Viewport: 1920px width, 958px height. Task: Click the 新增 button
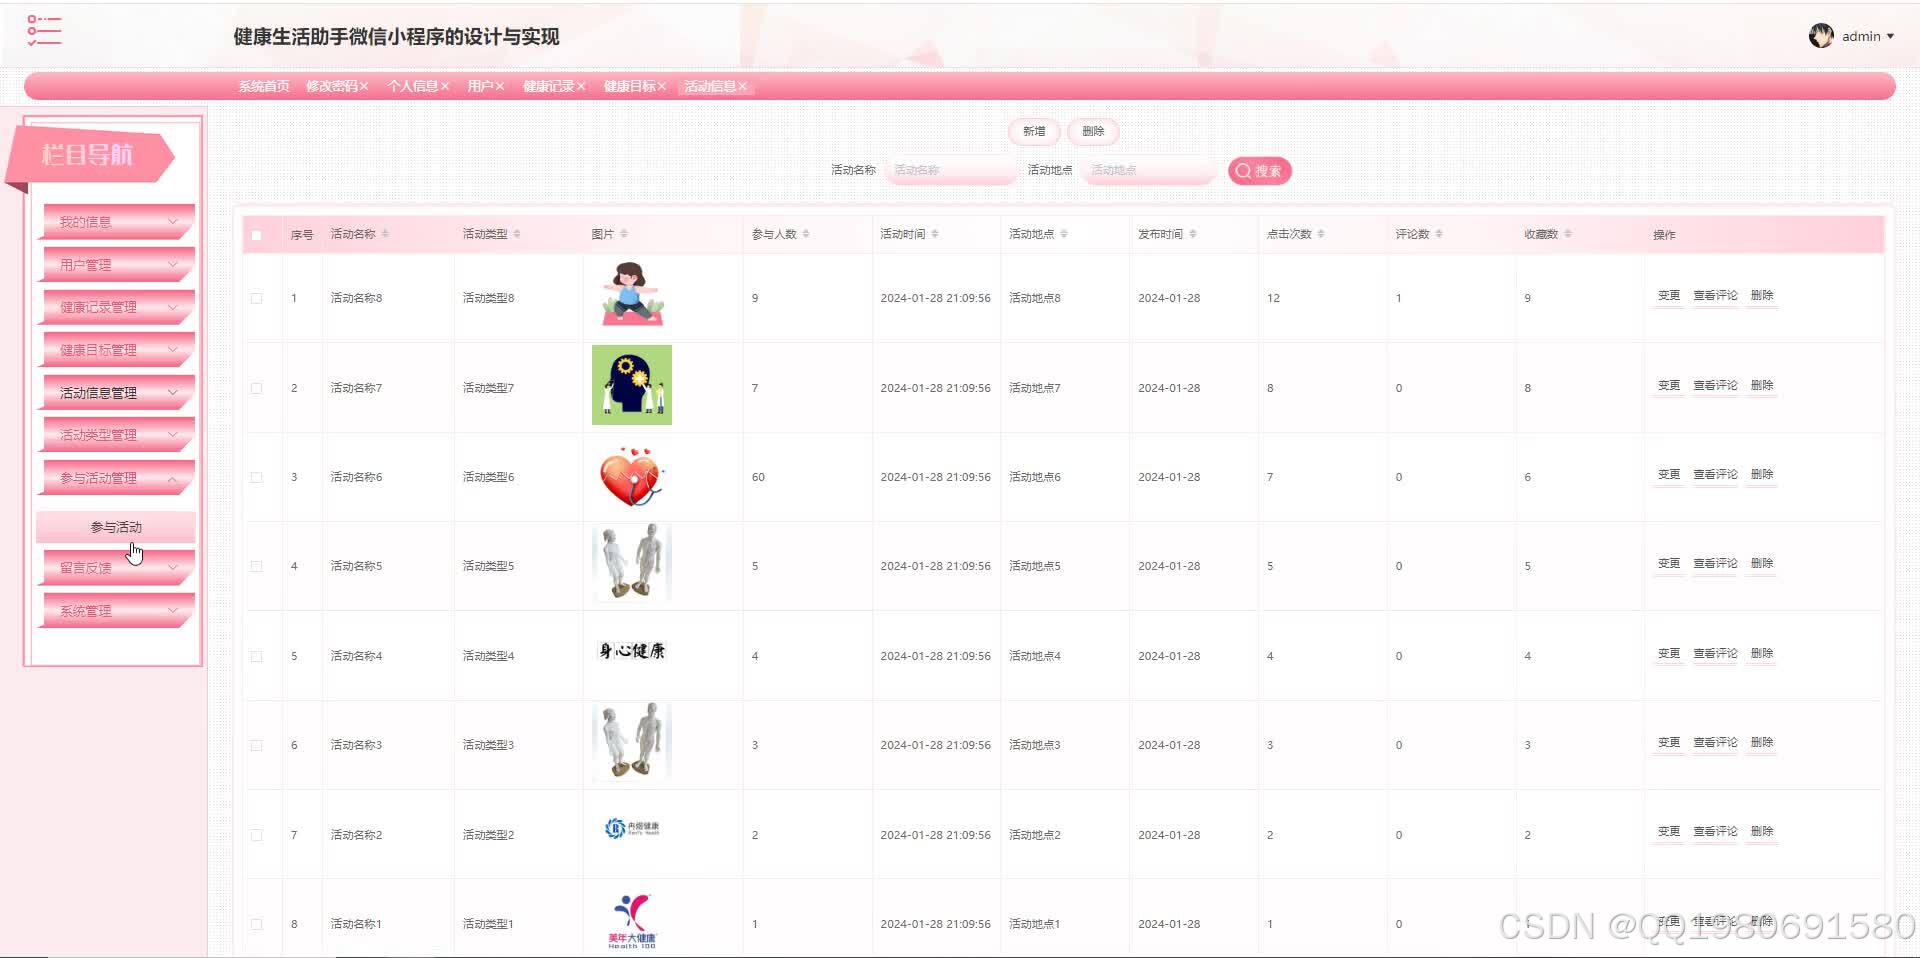[1034, 131]
